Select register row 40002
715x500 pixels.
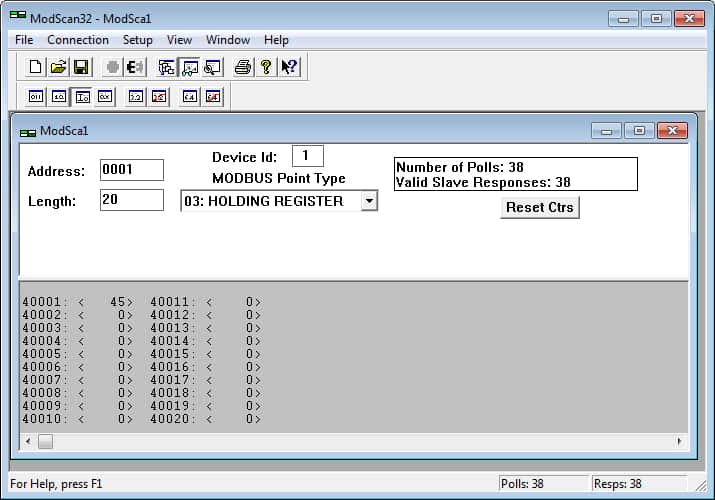click(x=78, y=315)
